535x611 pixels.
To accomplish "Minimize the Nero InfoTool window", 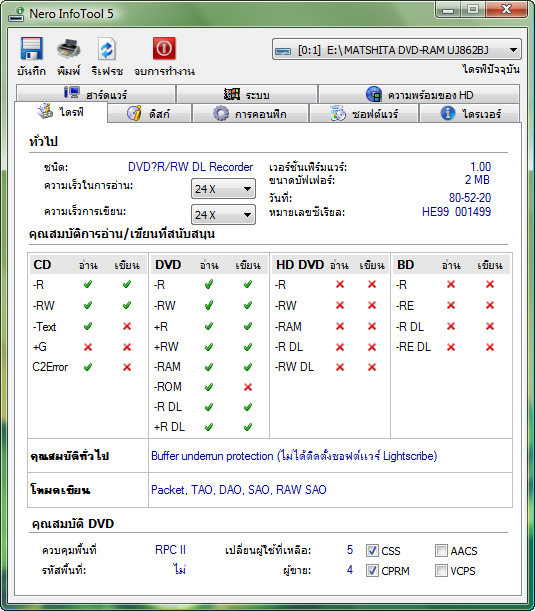I will tap(448, 9).
